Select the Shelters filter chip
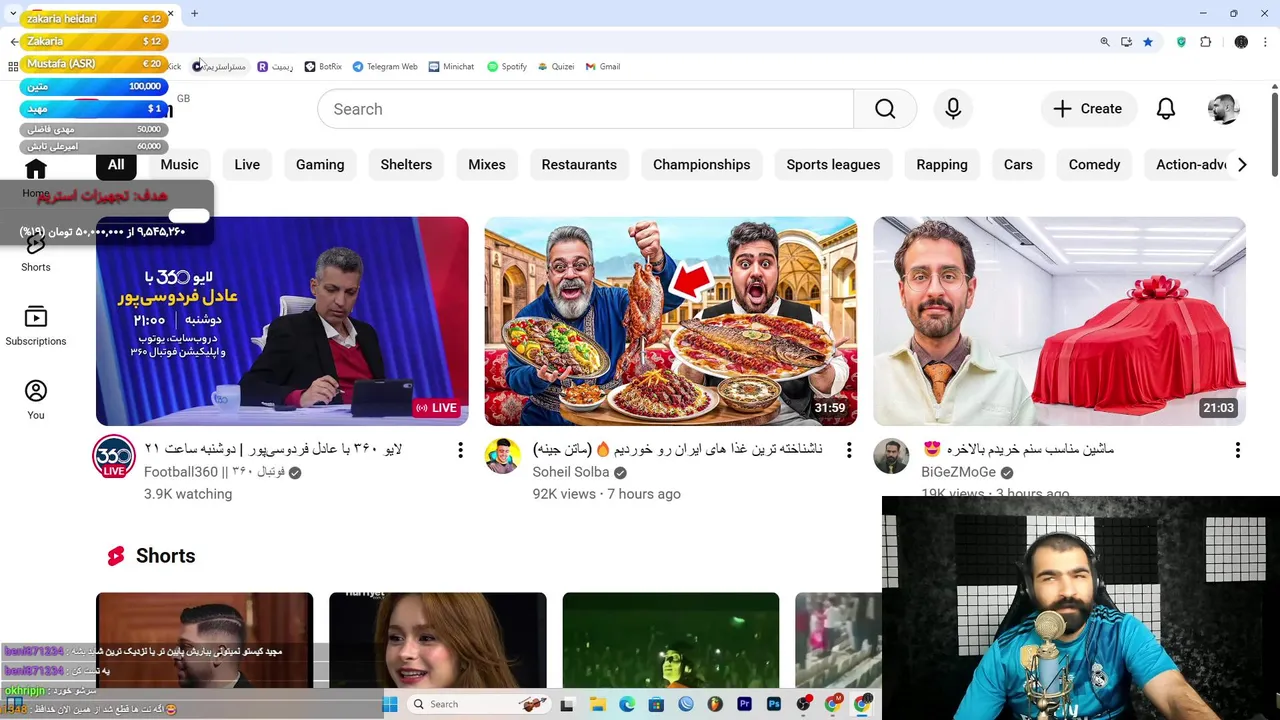Screen dimensions: 1280x720 tap(406, 165)
